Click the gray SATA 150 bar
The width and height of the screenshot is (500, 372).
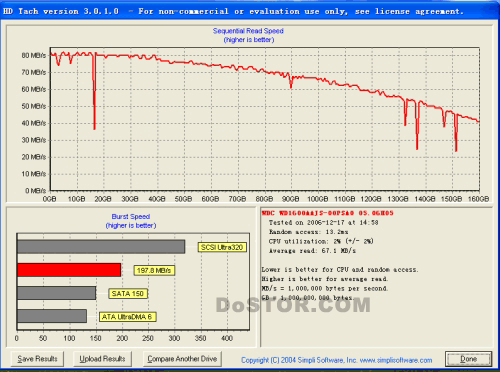(57, 293)
